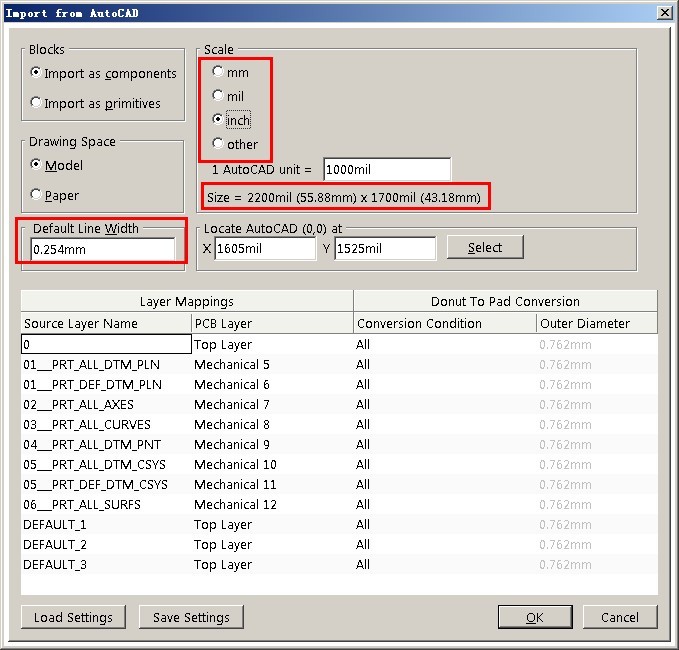Click conversion condition All for 02__PRT_ALL_AXES
Viewport: 679px width, 650px height.
445,404
